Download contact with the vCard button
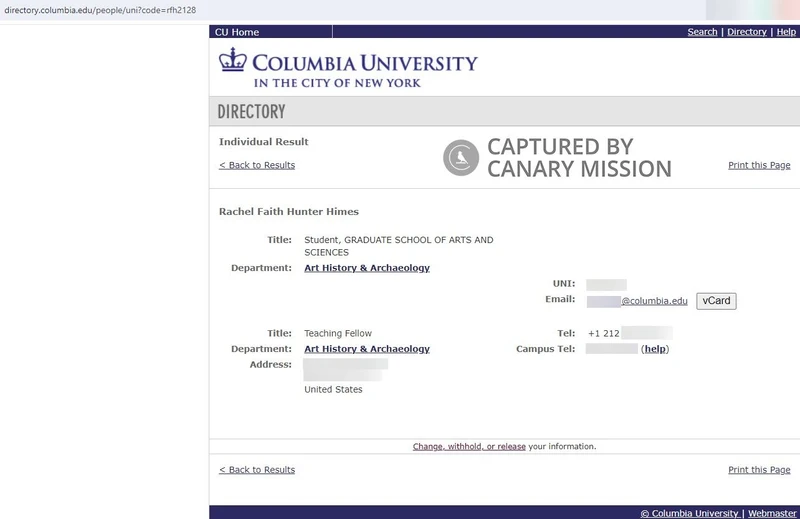This screenshot has height=519, width=800. pyautogui.click(x=716, y=301)
